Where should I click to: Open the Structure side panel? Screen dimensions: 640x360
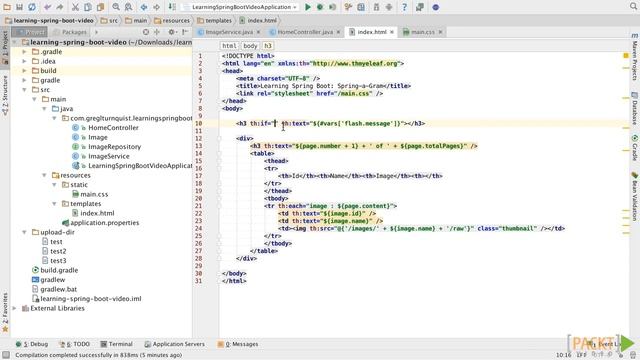pos(5,96)
